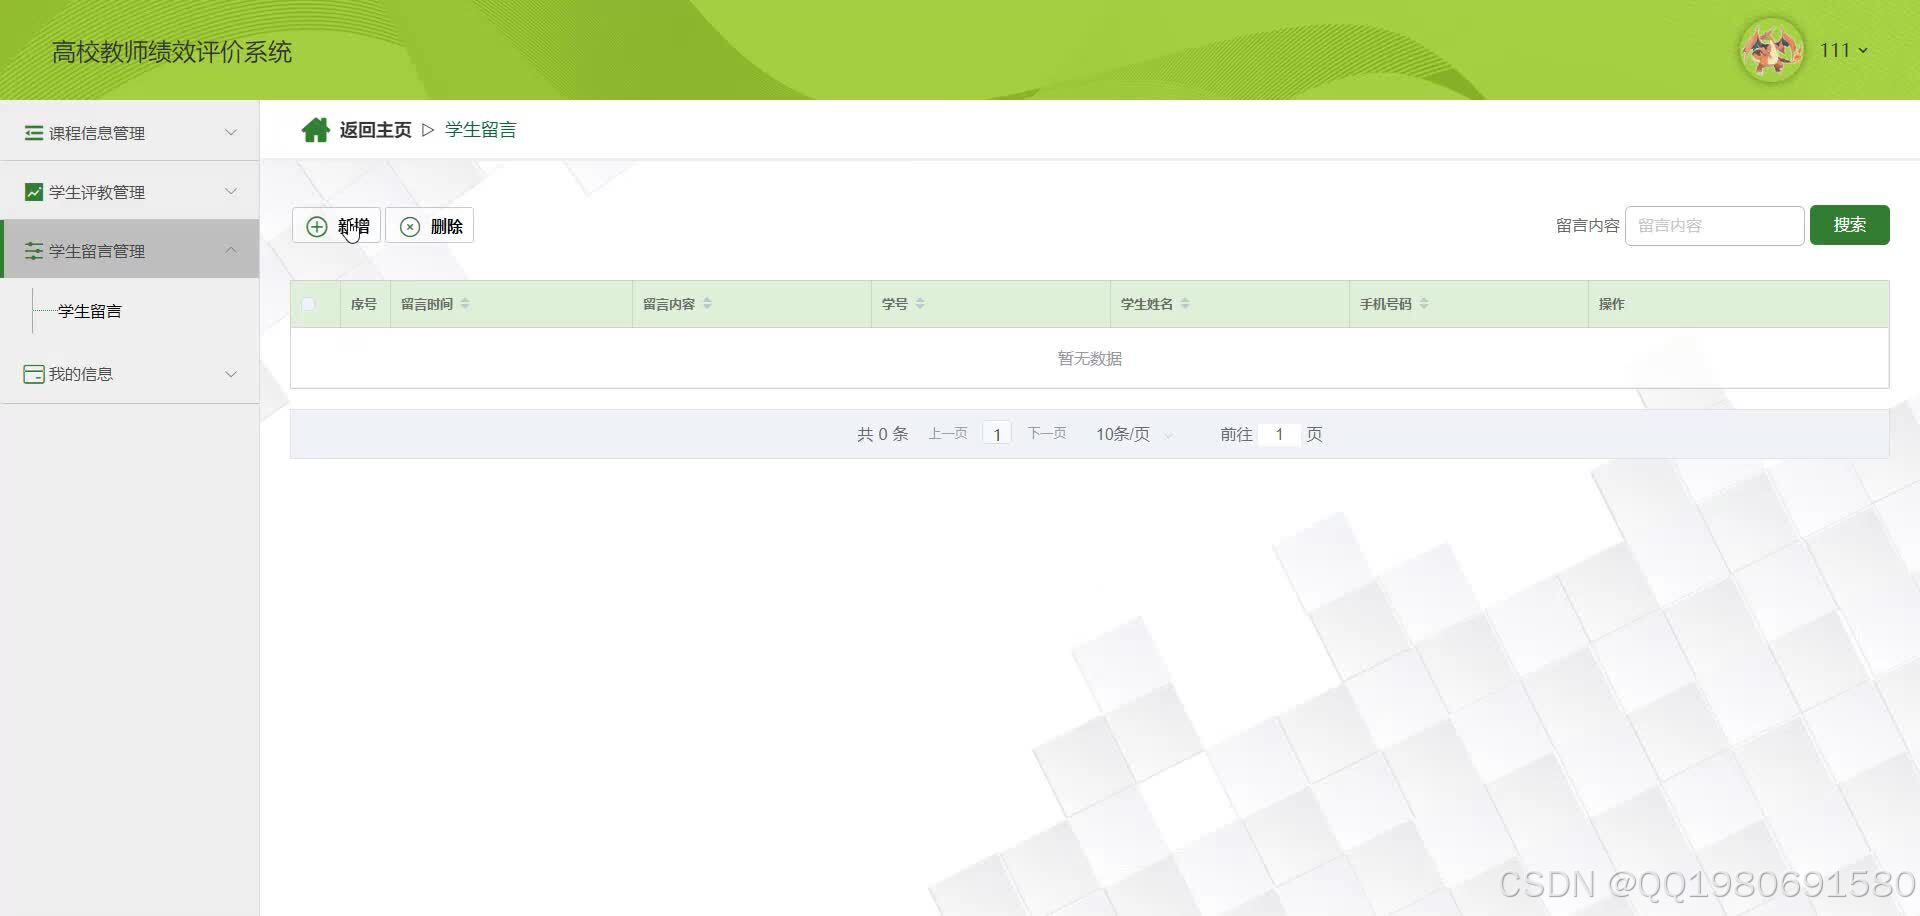
Task: Select the 学生留言 submenu item
Action: click(x=90, y=311)
